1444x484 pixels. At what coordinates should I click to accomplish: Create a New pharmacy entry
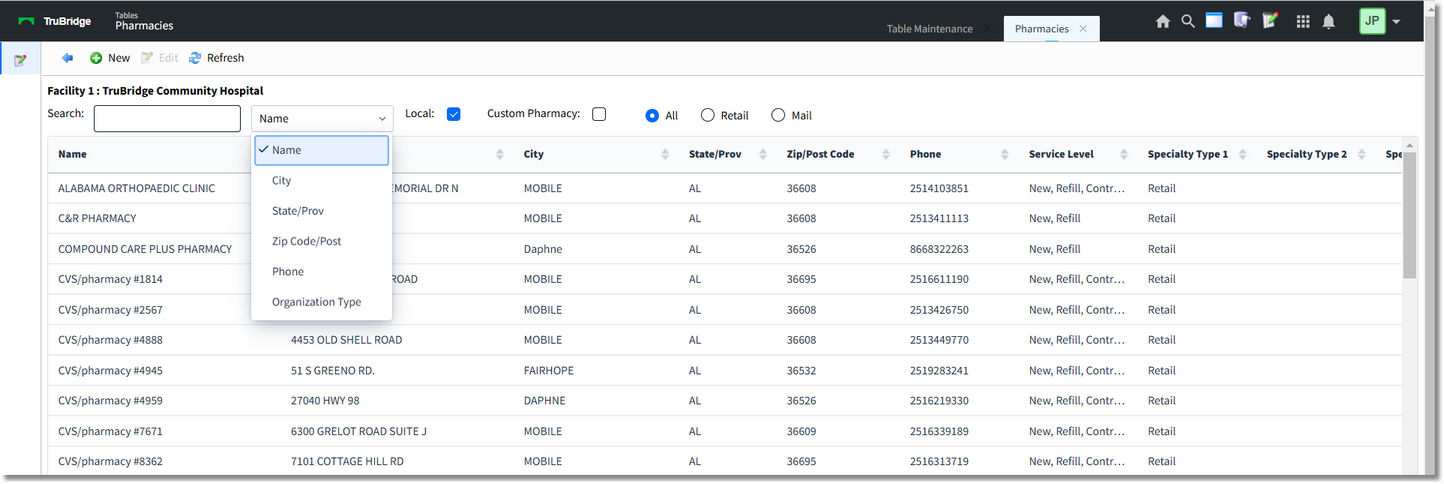[x=110, y=58]
